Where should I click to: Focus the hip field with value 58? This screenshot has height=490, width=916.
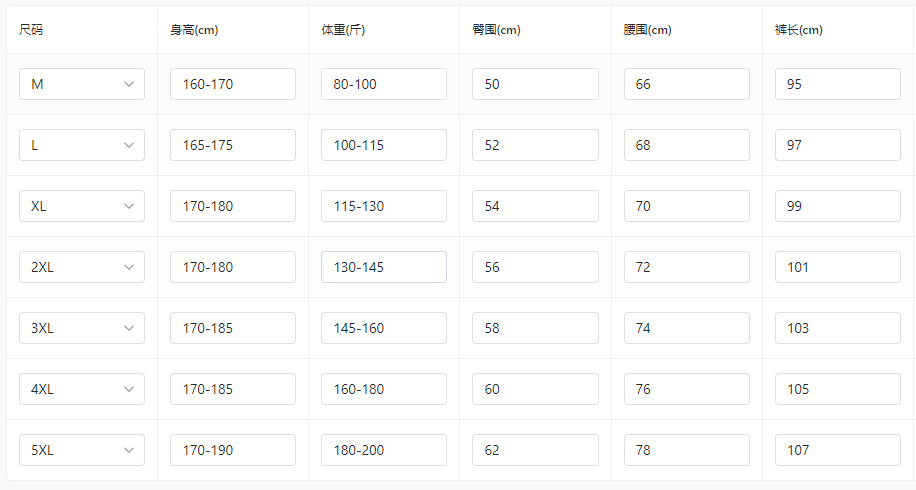tap(535, 328)
